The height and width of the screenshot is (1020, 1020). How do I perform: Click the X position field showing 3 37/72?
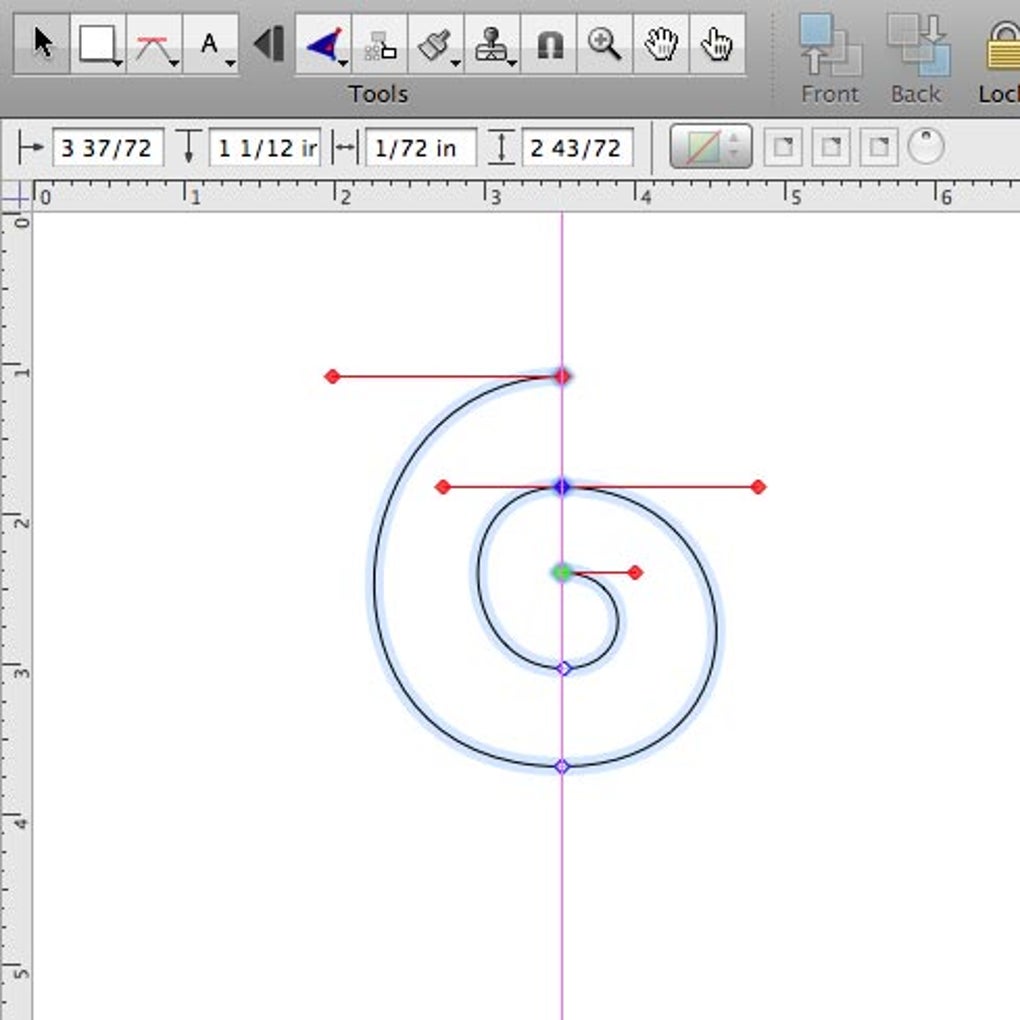107,148
